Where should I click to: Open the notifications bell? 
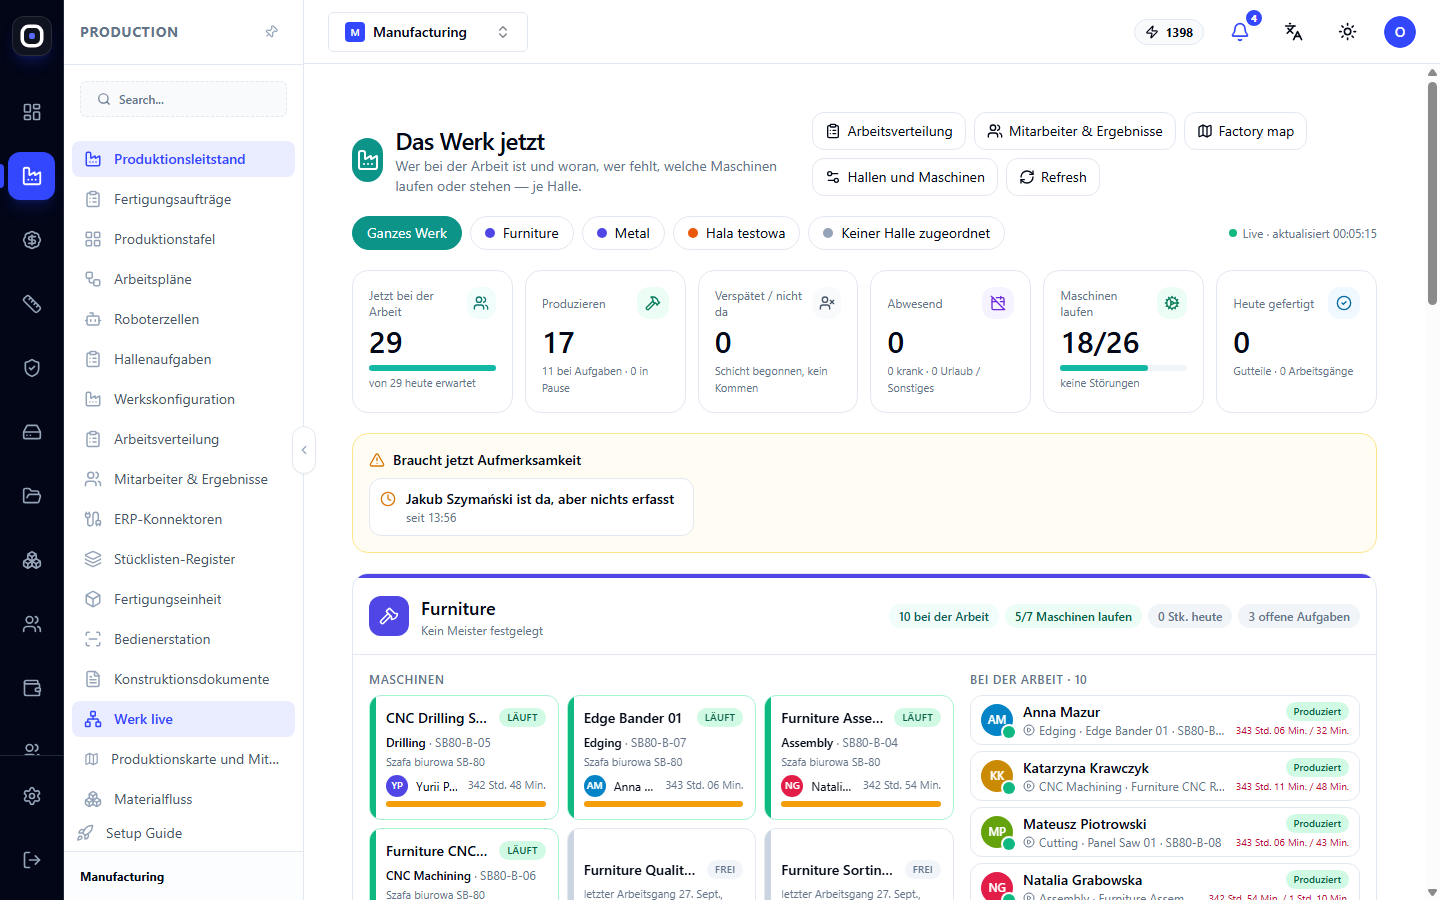click(1240, 32)
